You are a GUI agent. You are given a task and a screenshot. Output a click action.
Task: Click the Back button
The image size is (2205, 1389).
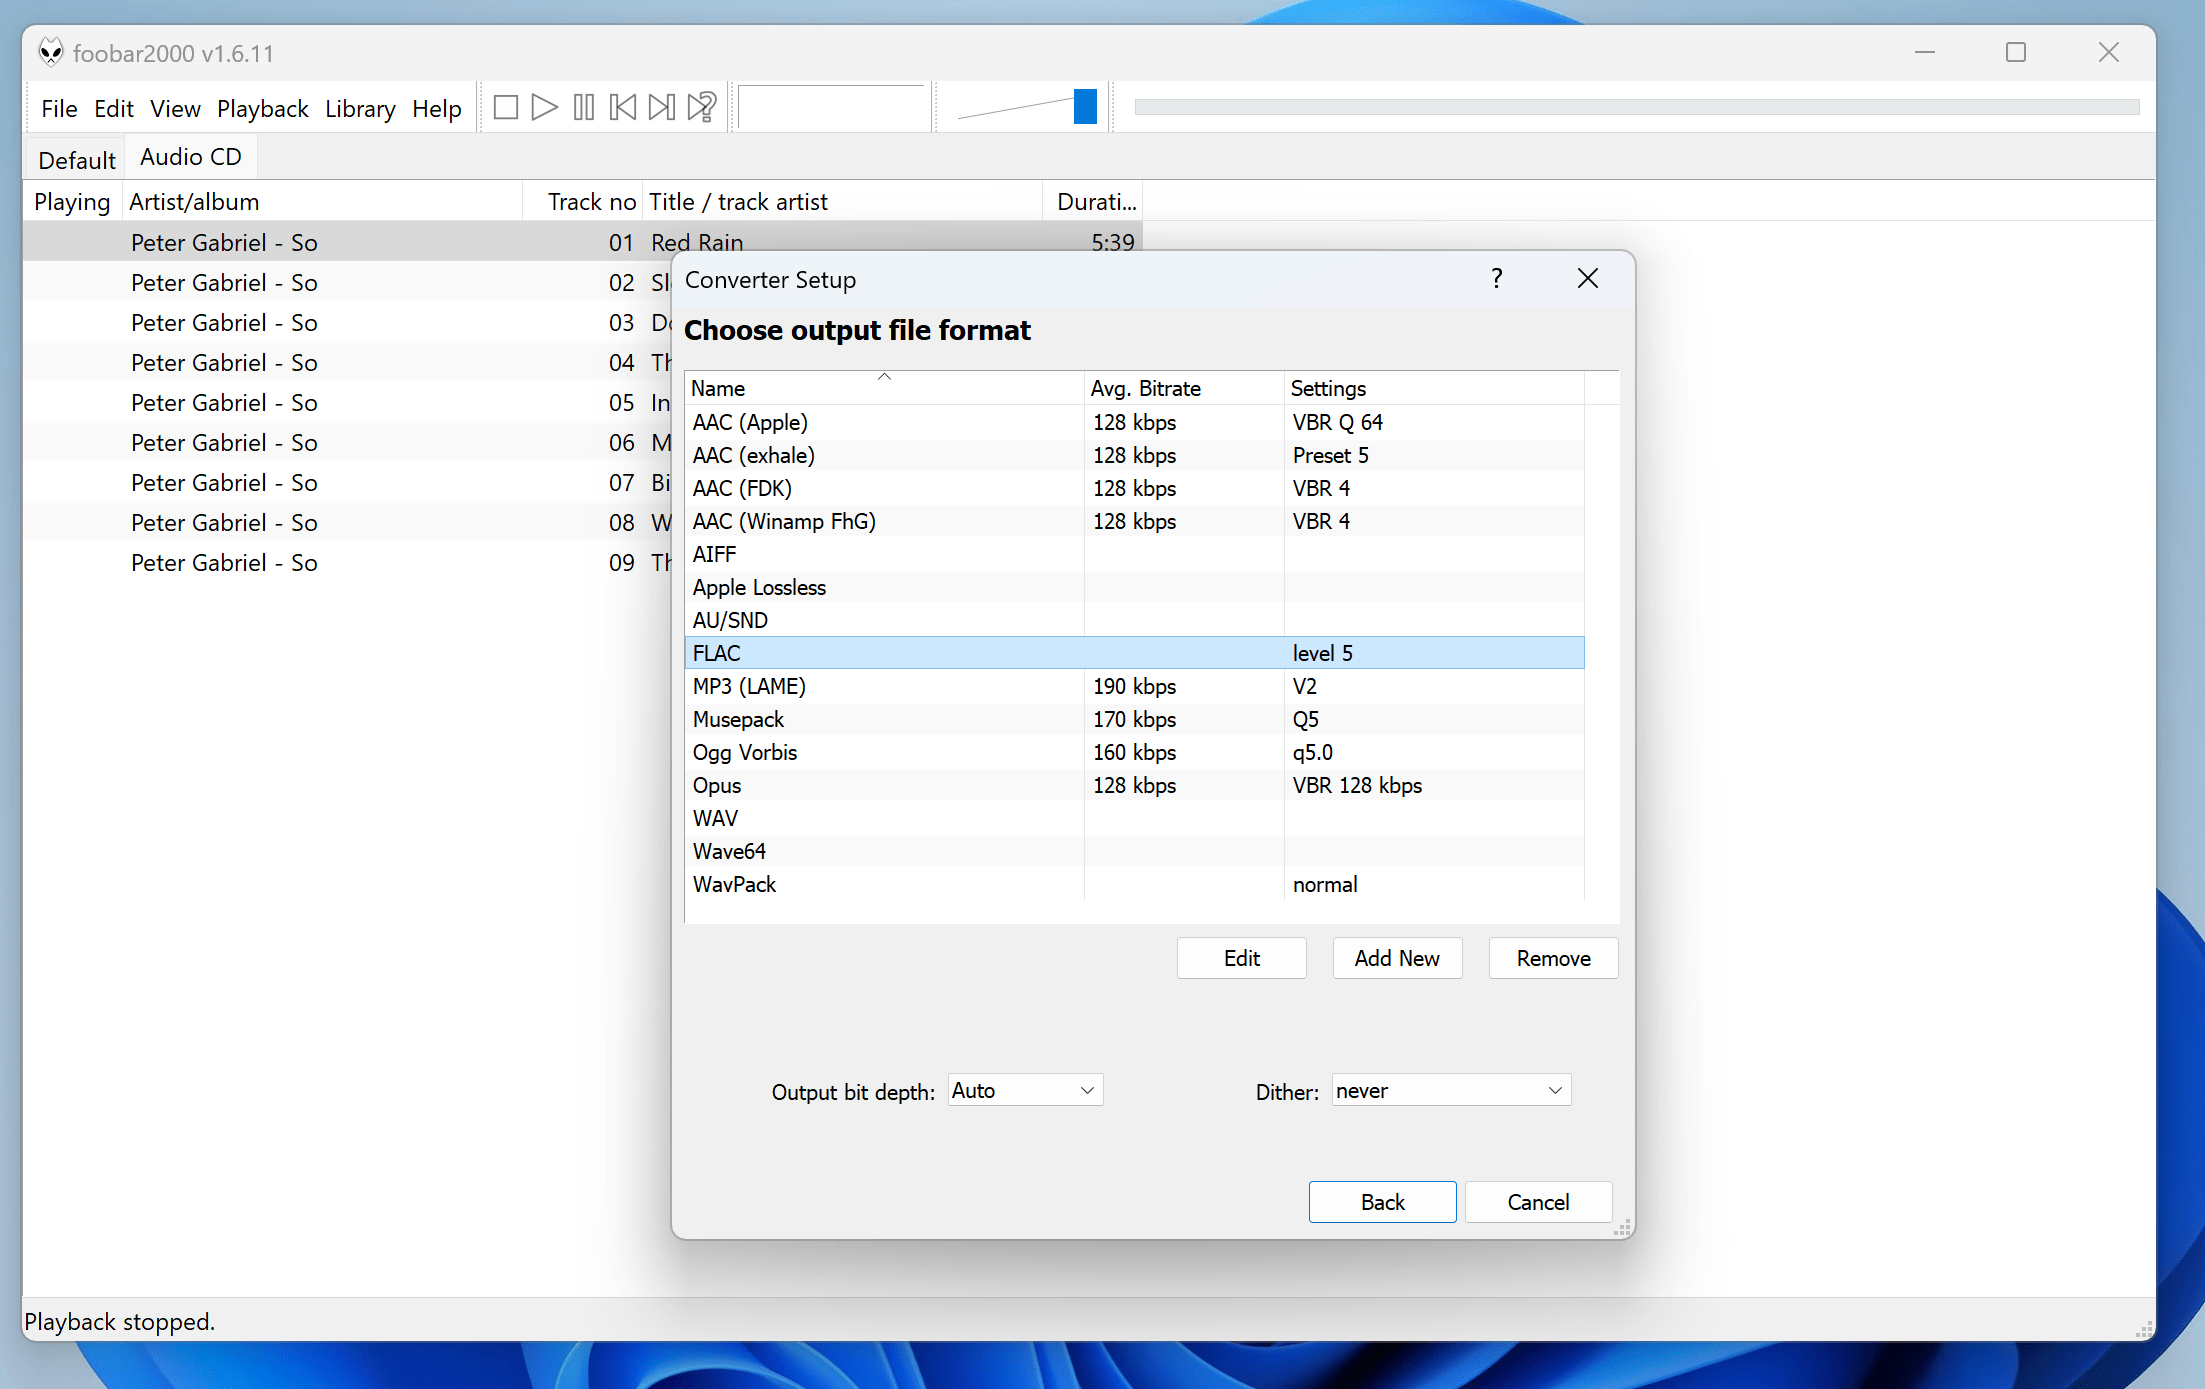pos(1382,1202)
